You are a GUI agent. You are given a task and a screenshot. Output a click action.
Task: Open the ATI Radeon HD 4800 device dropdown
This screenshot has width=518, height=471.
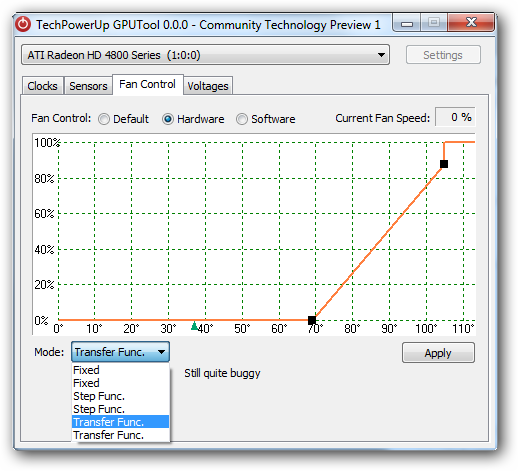click(205, 55)
